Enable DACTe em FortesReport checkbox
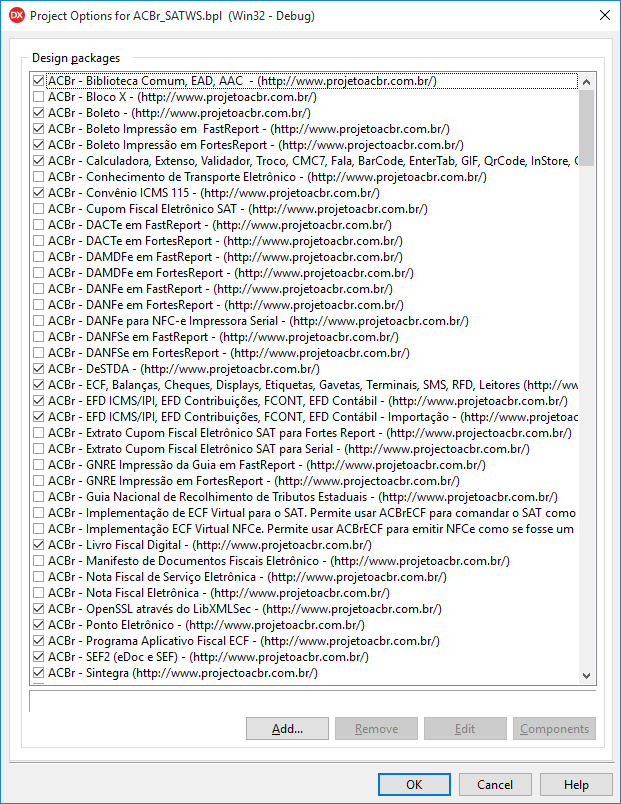 [38, 241]
